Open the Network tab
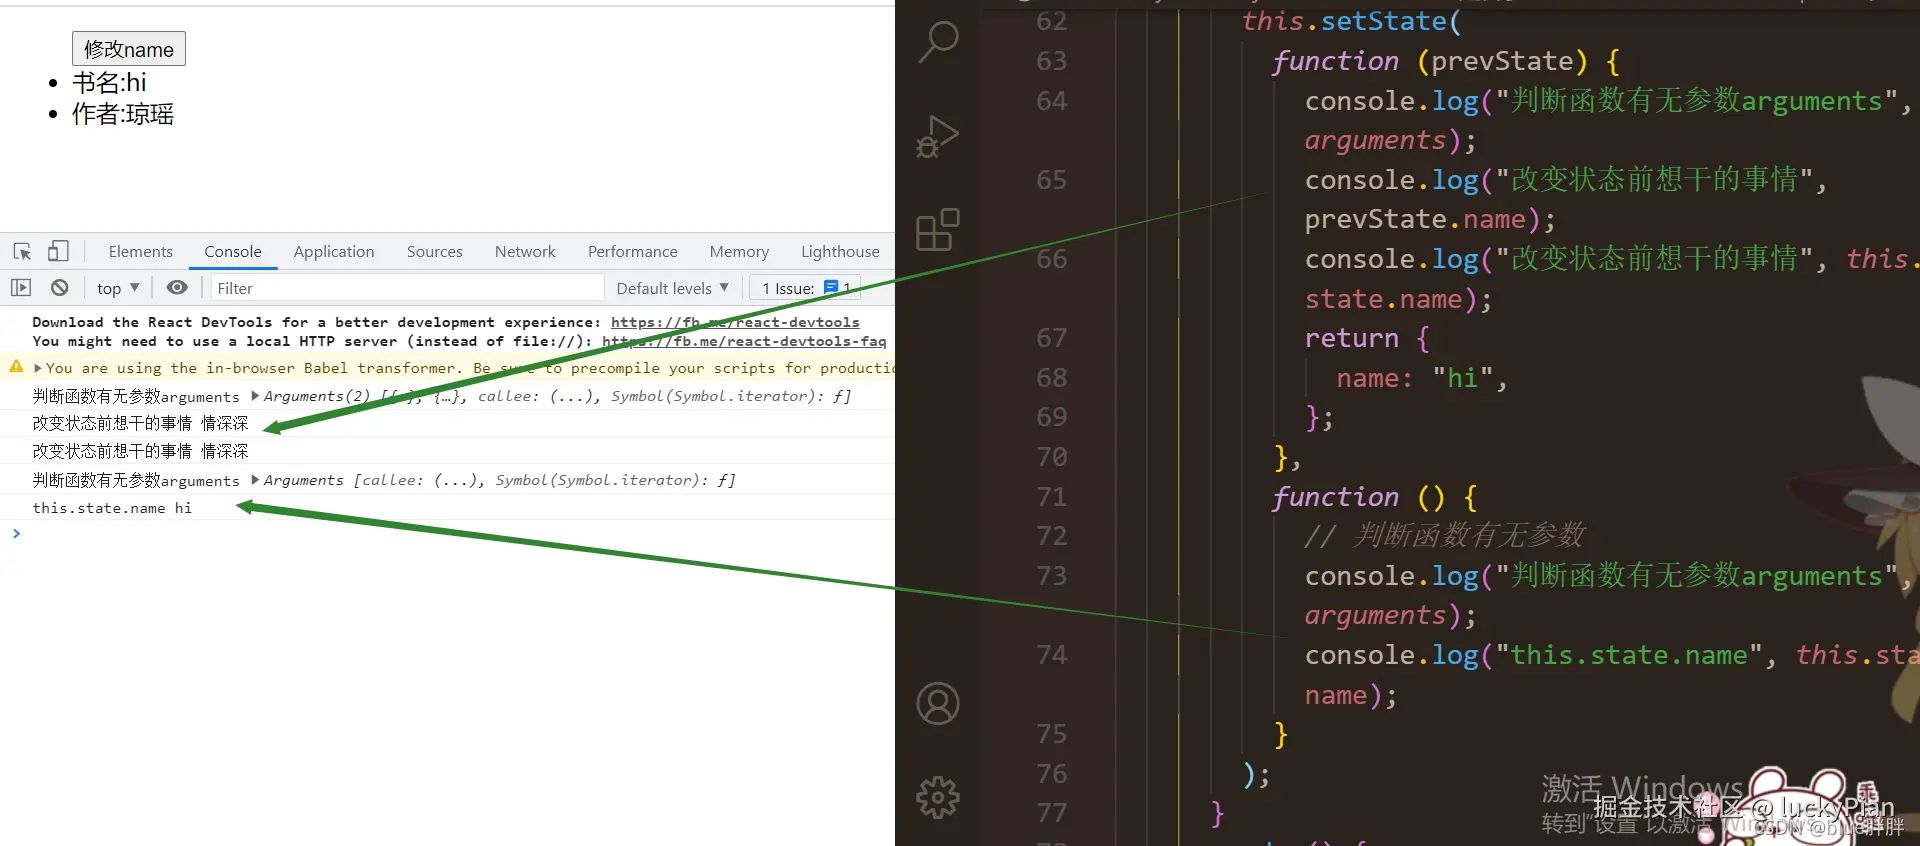Screen dimensions: 1920x846 tap(525, 252)
